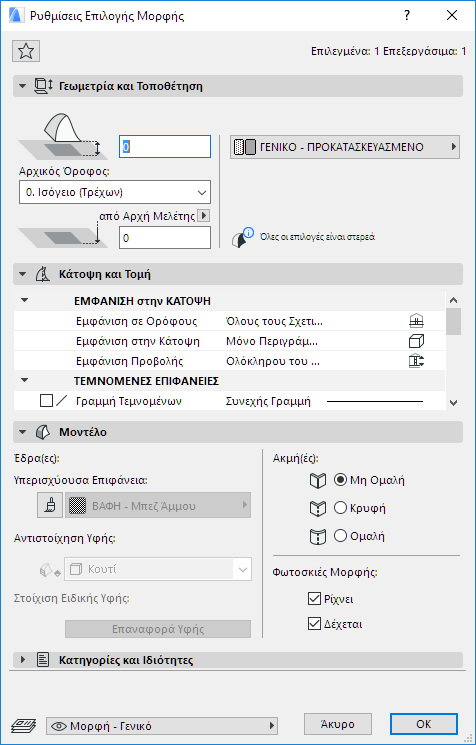Viewport: 476px width, 745px height.
Task: Open the Μορφή - Γενικό layer dropdown
Action: click(162, 726)
